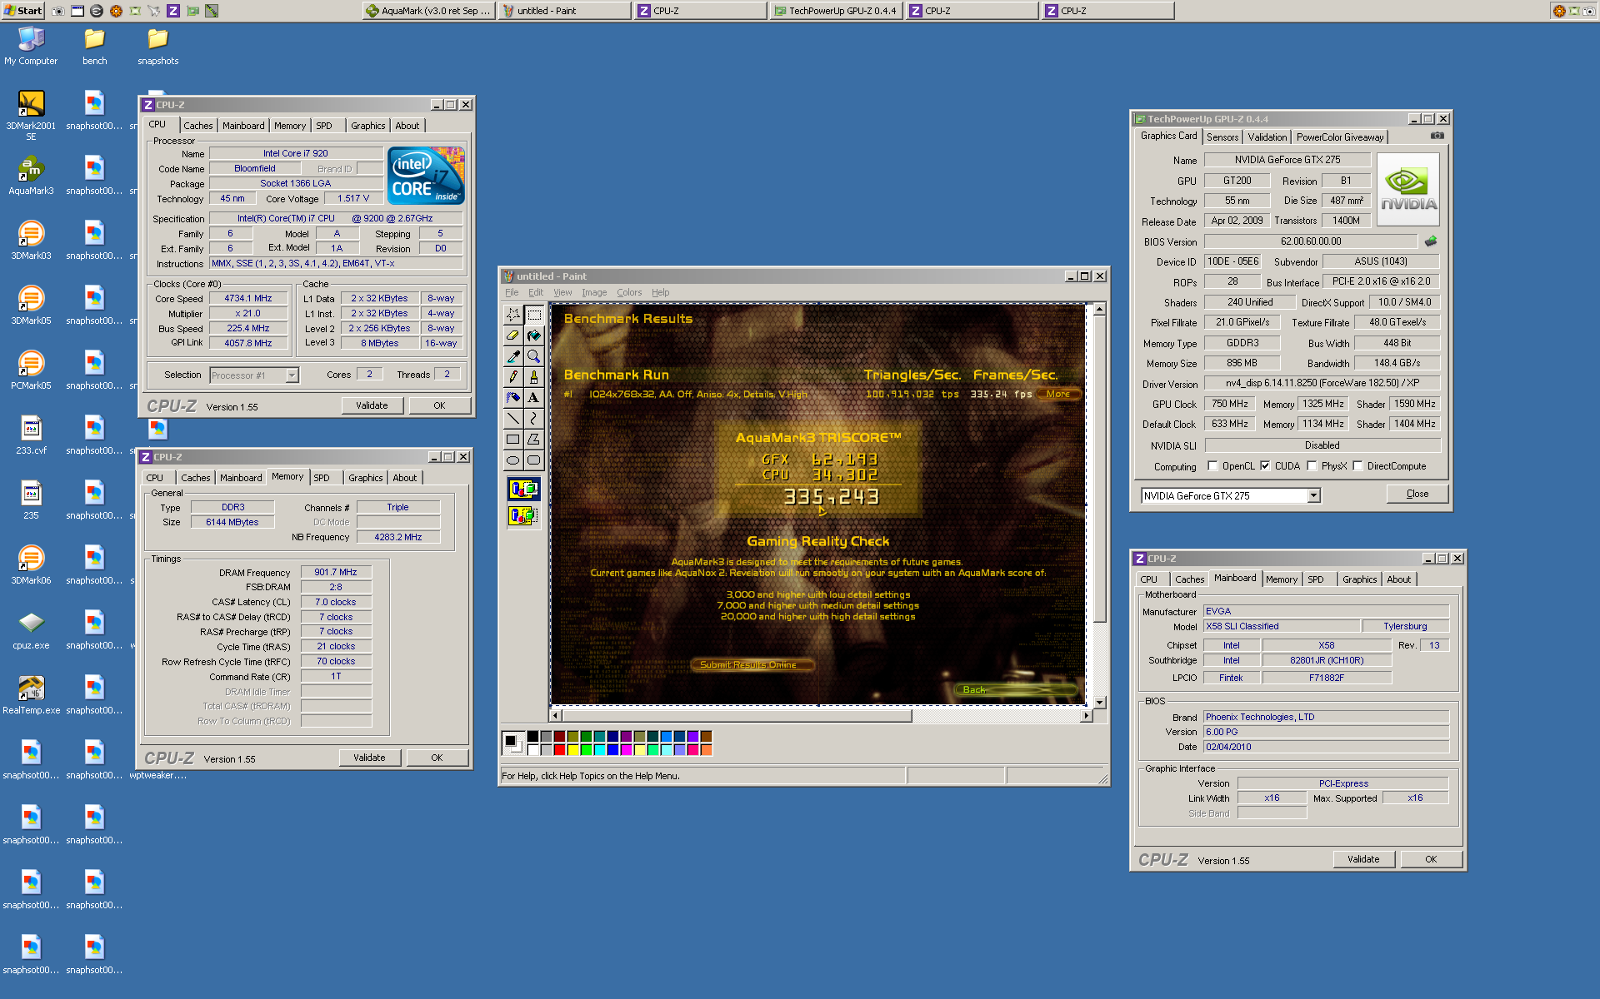Choose the transparent selection option in Paint
Viewport: 1600px width, 999px height.
tap(523, 516)
